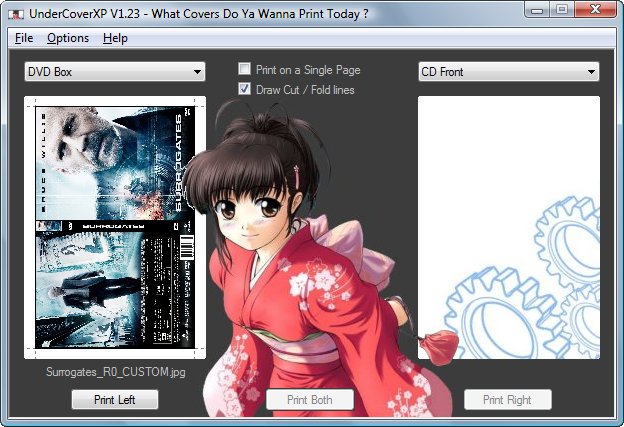Enable Print on a Single Page
Viewport: 624px width, 427px height.
pyautogui.click(x=244, y=70)
